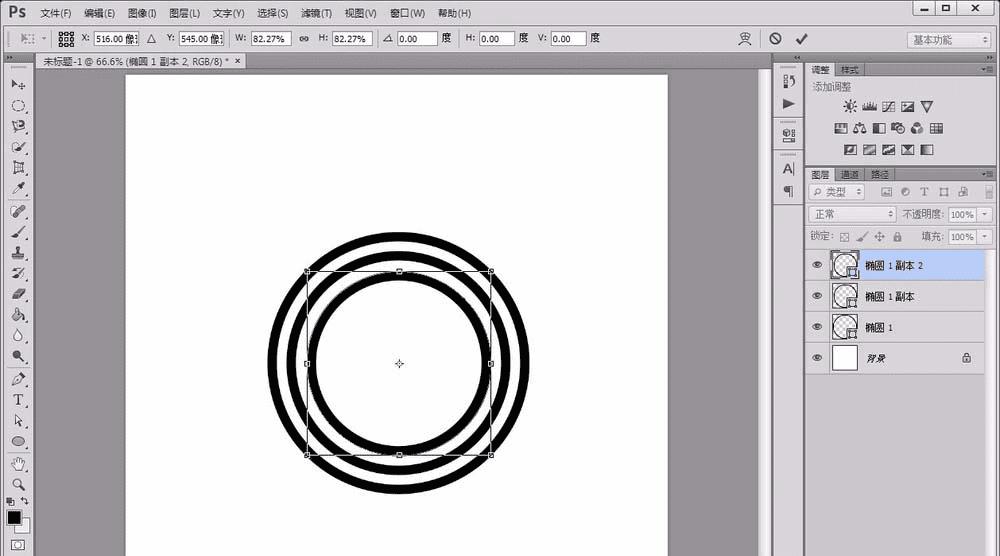The width and height of the screenshot is (1000, 556).
Task: Activate the Crop tool
Action: point(18,168)
